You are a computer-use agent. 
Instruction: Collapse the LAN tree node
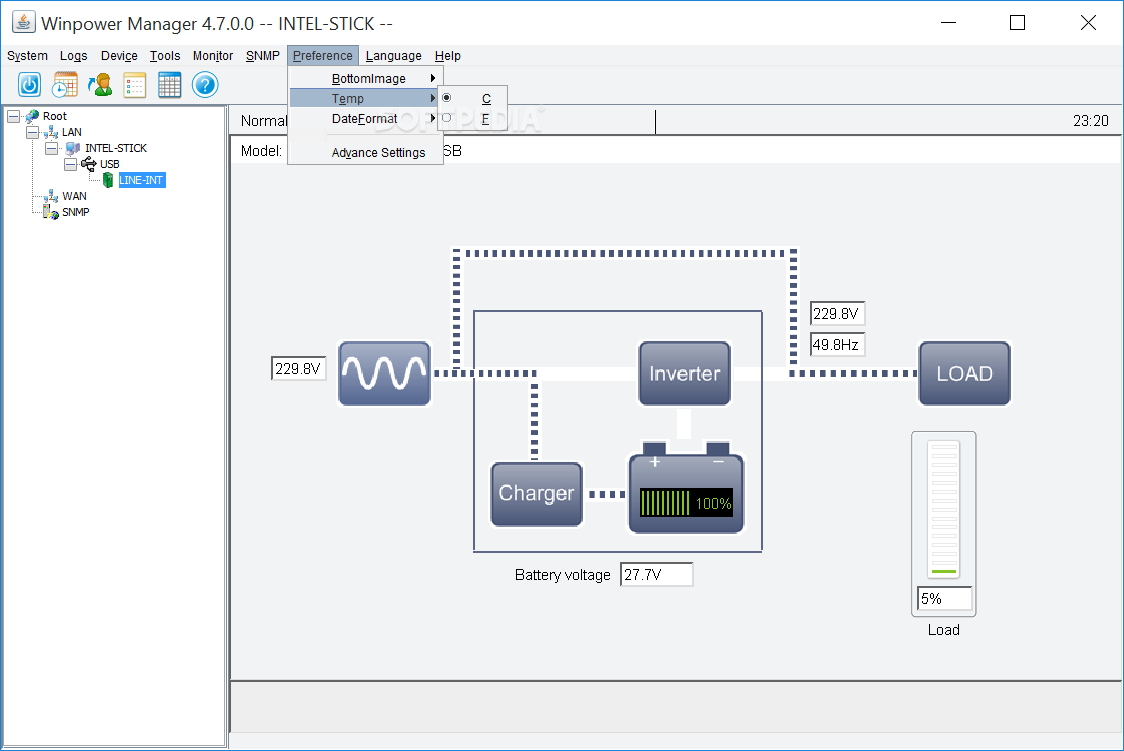[x=32, y=133]
